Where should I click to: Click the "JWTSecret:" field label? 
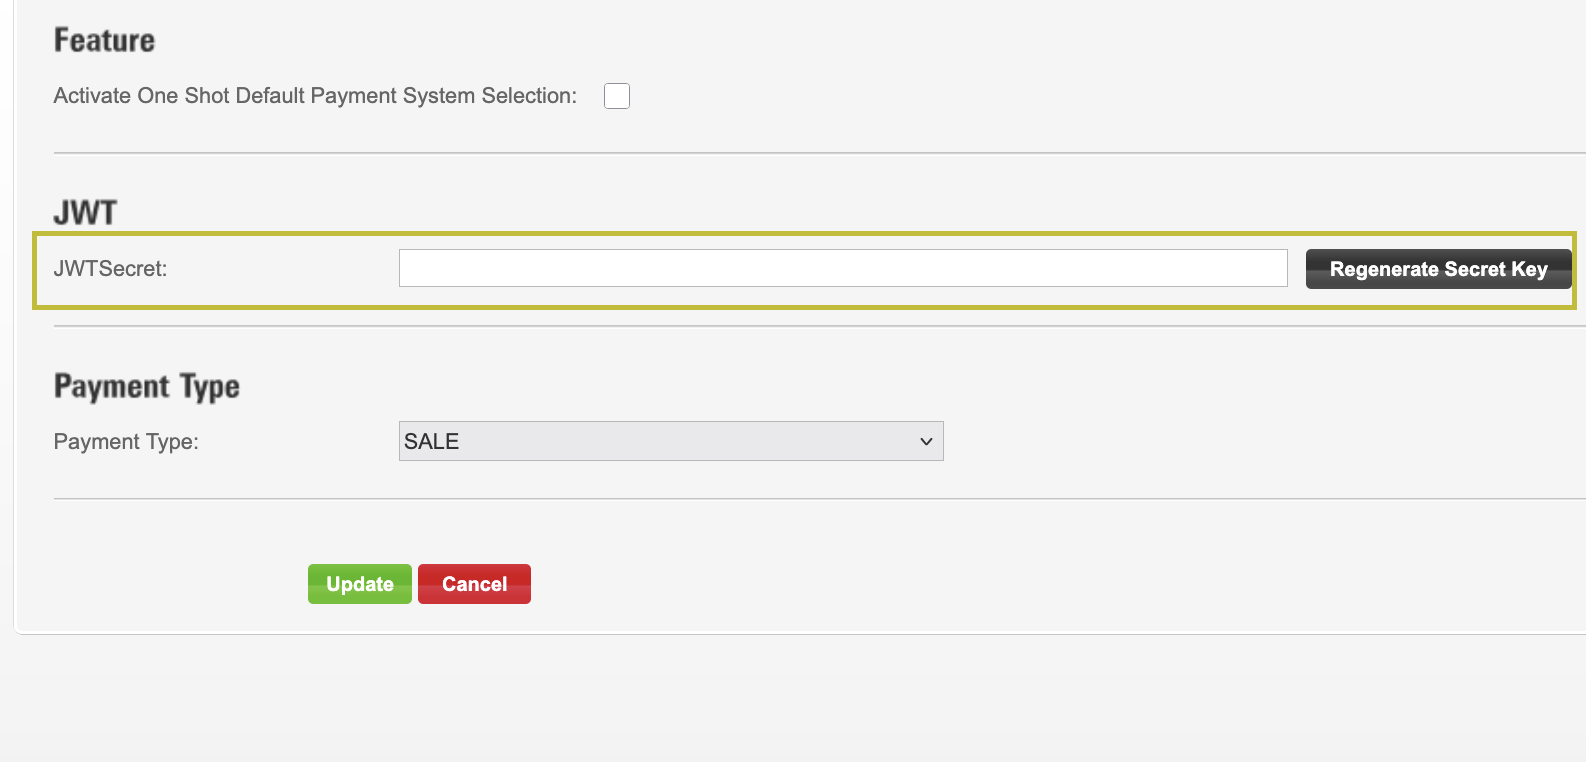[110, 269]
